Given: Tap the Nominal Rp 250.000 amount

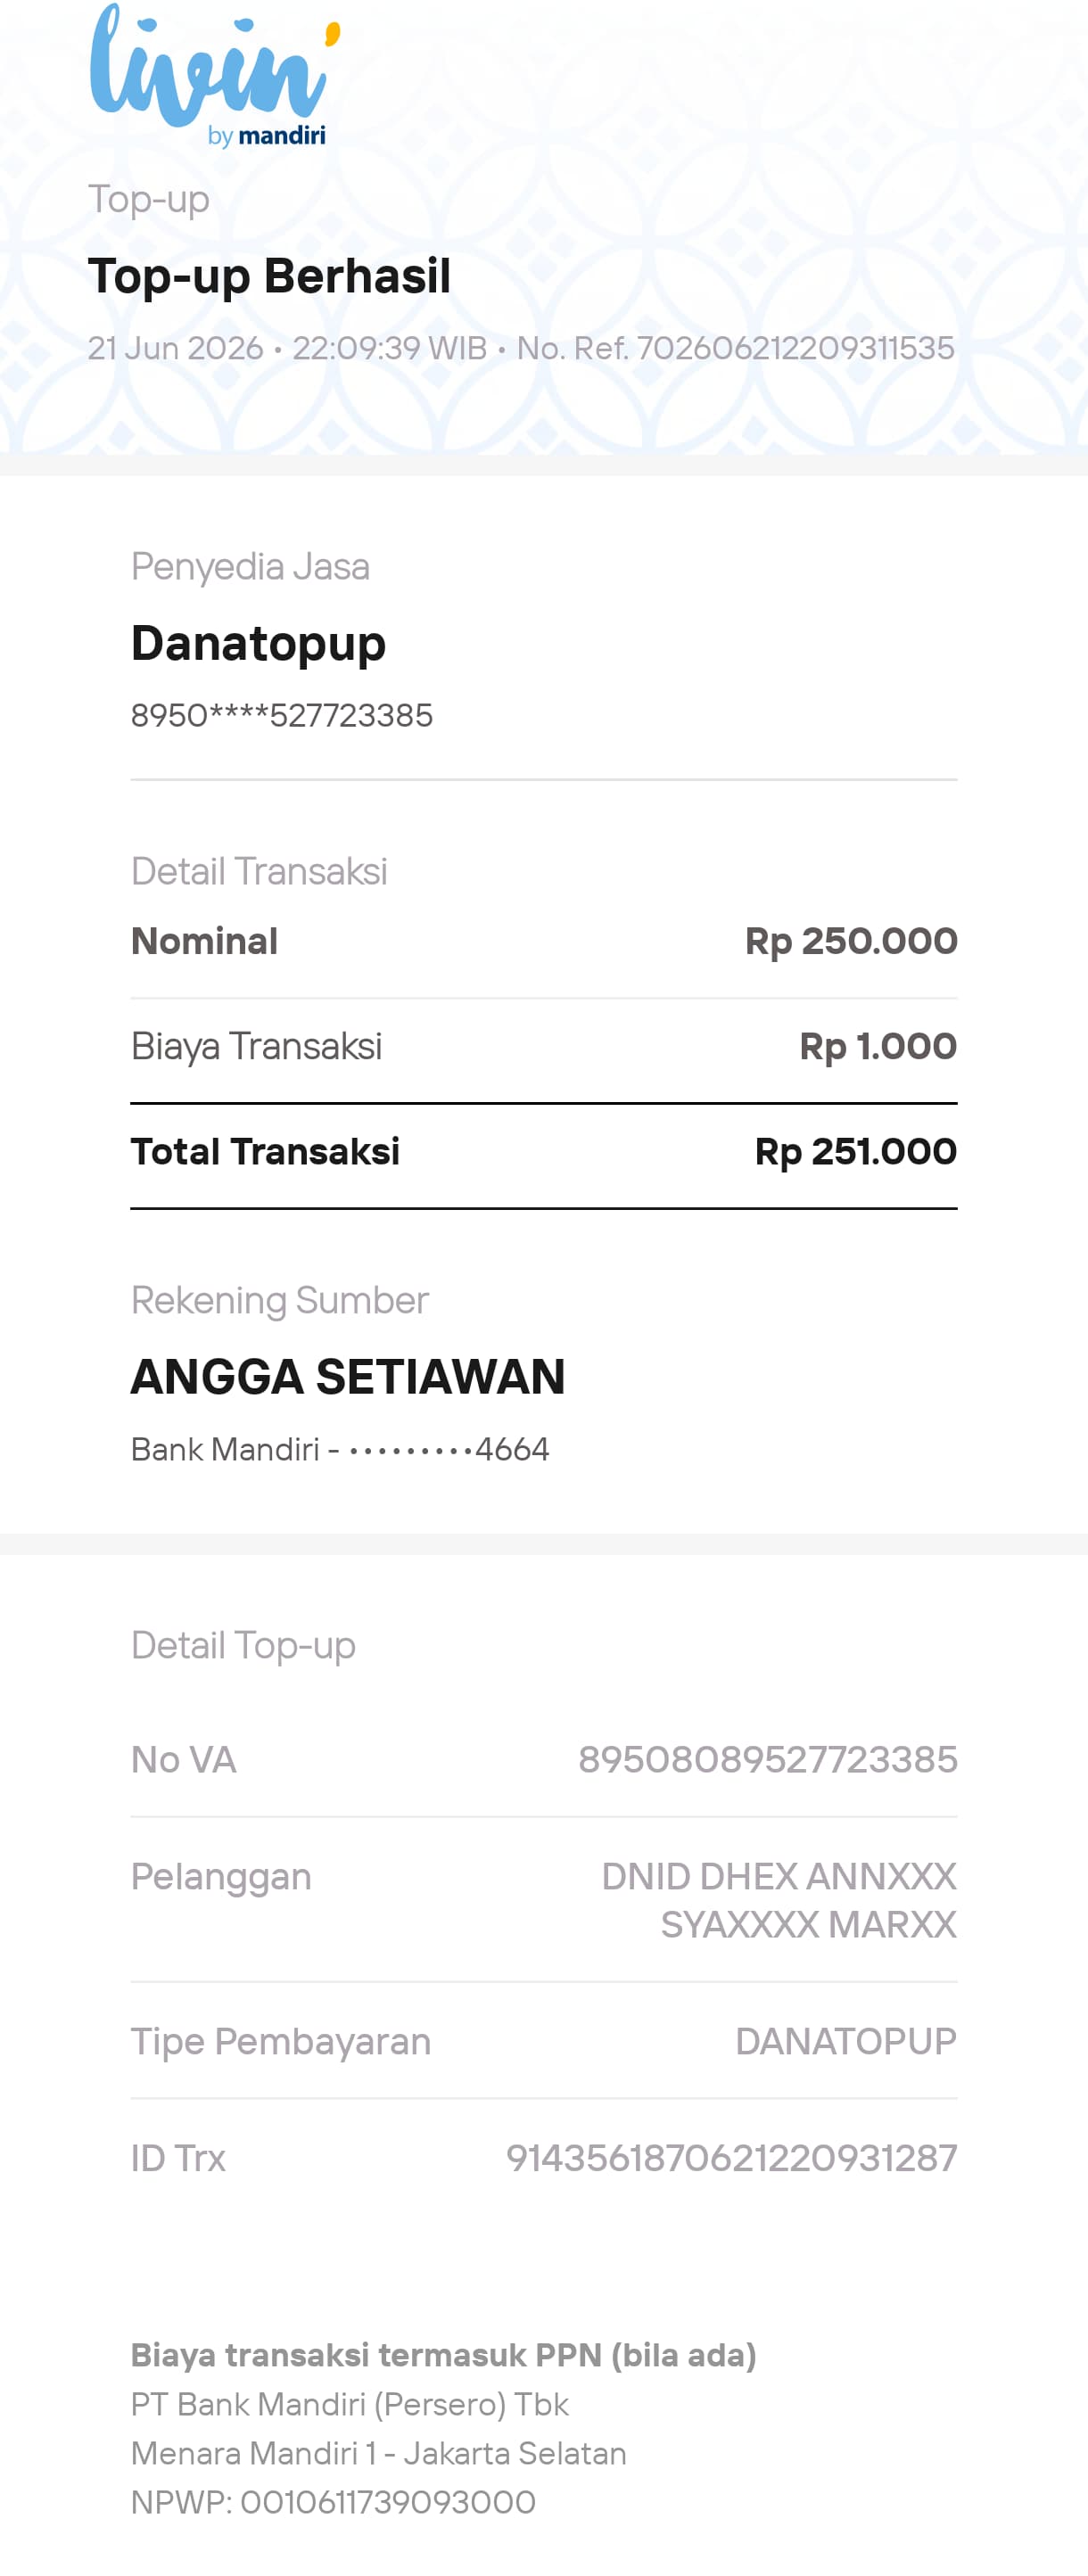Looking at the screenshot, I should [851, 941].
